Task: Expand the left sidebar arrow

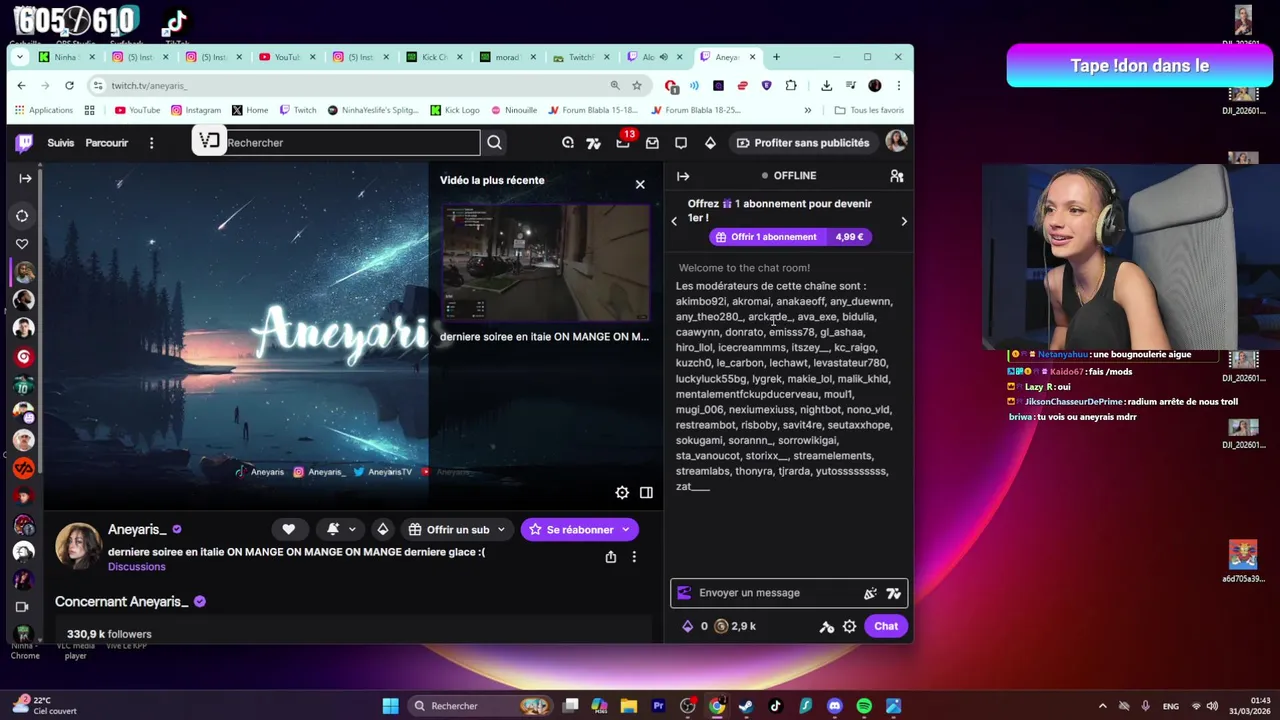Action: tap(25, 178)
